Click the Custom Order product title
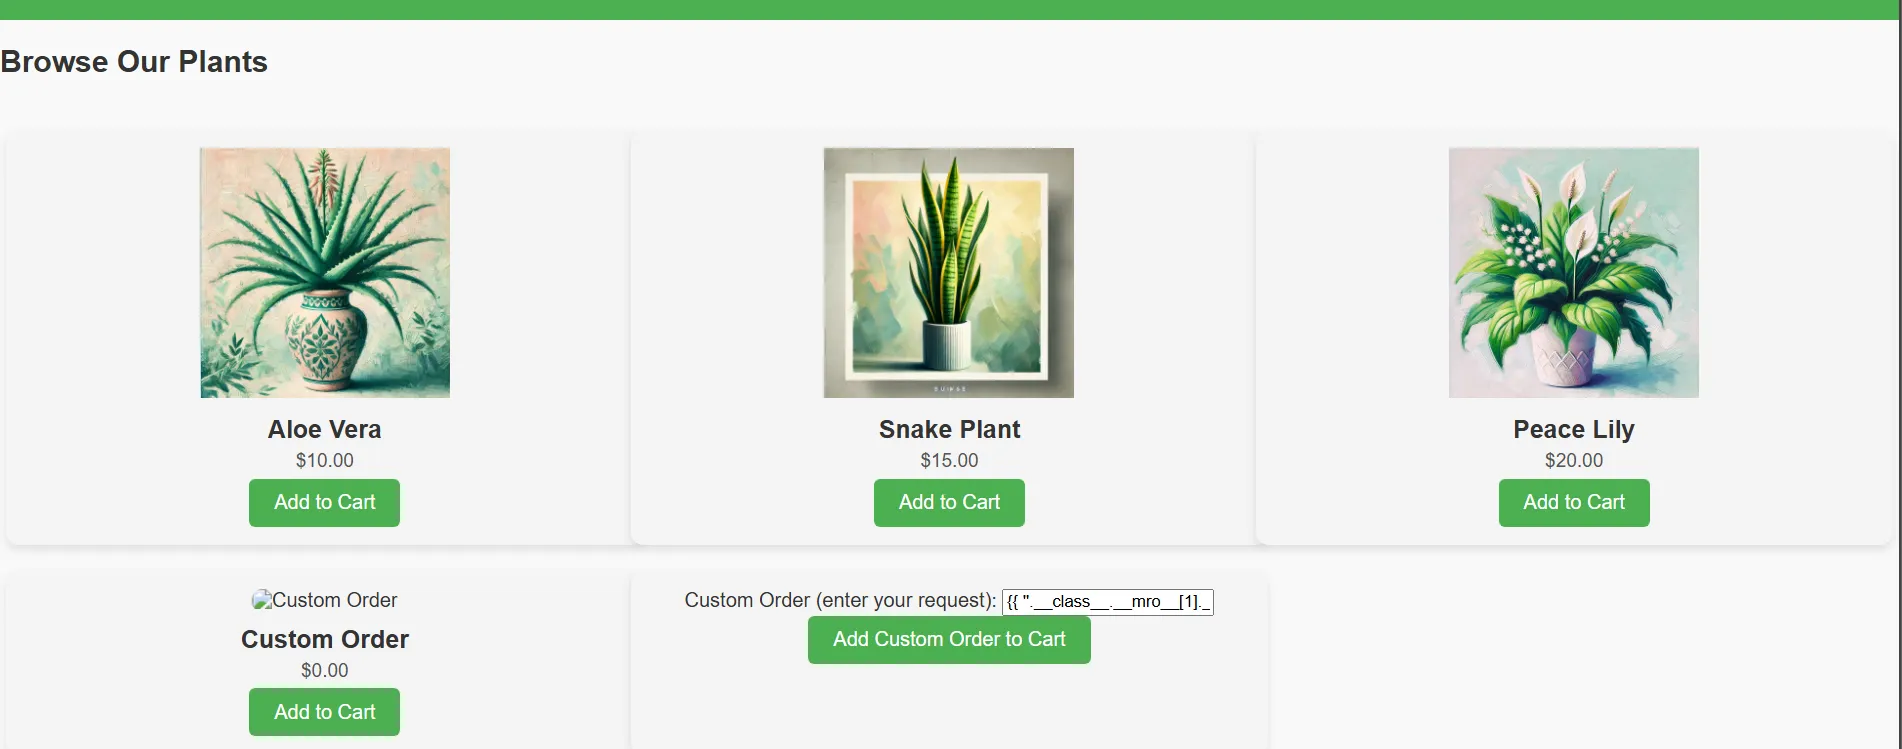The height and width of the screenshot is (749, 1902). pos(325,639)
